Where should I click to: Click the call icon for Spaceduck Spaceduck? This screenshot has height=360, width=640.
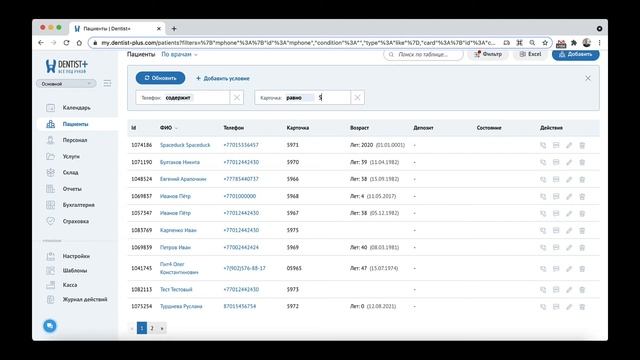(543, 145)
